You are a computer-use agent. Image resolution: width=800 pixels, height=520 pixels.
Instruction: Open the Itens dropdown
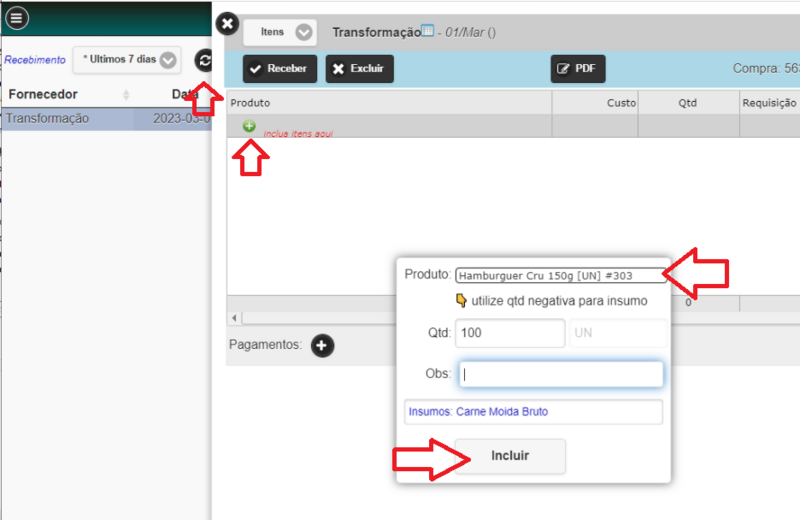click(x=280, y=32)
